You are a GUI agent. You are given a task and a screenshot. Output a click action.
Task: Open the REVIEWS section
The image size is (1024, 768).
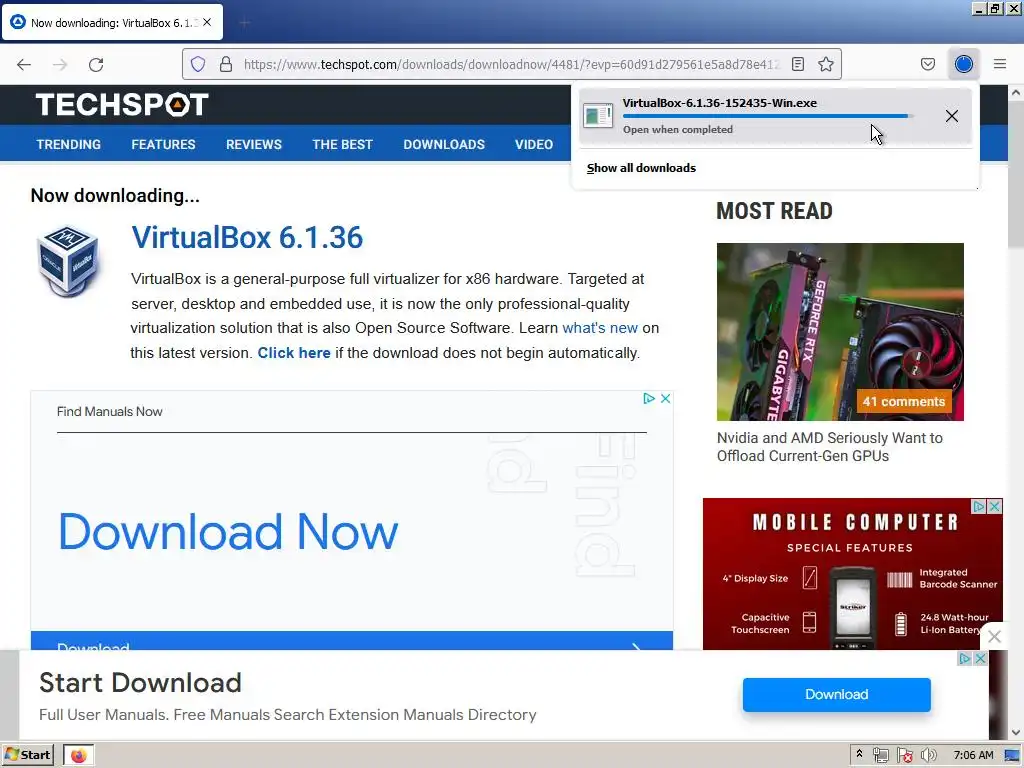[x=254, y=144]
